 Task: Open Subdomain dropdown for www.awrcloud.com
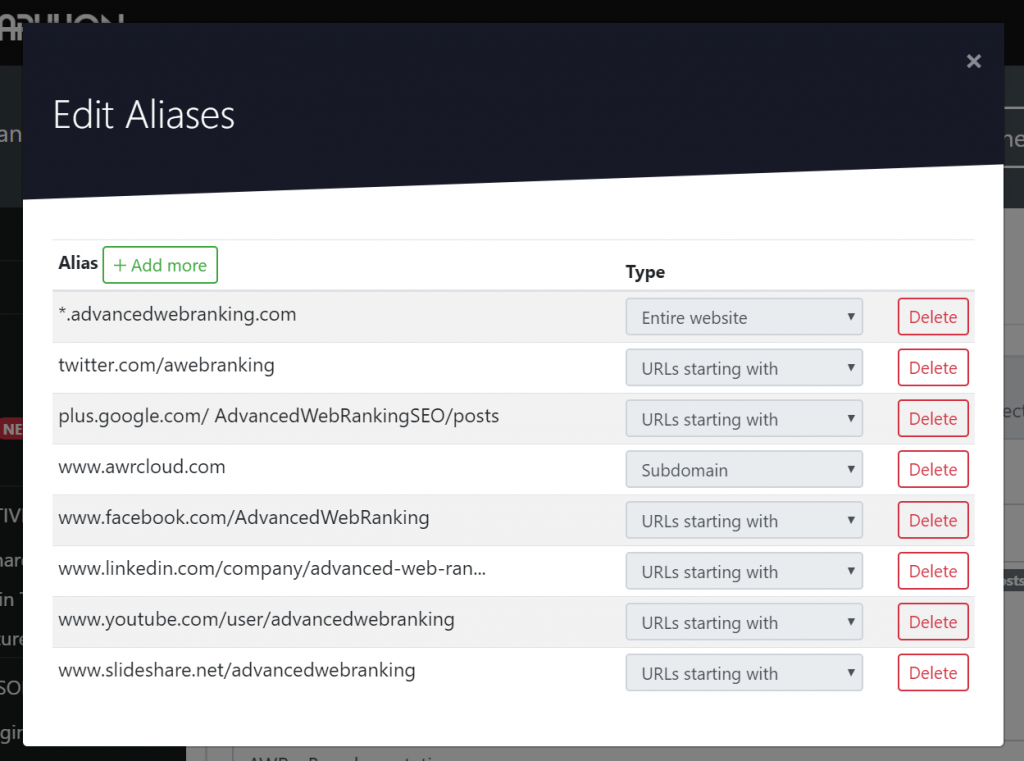click(744, 469)
